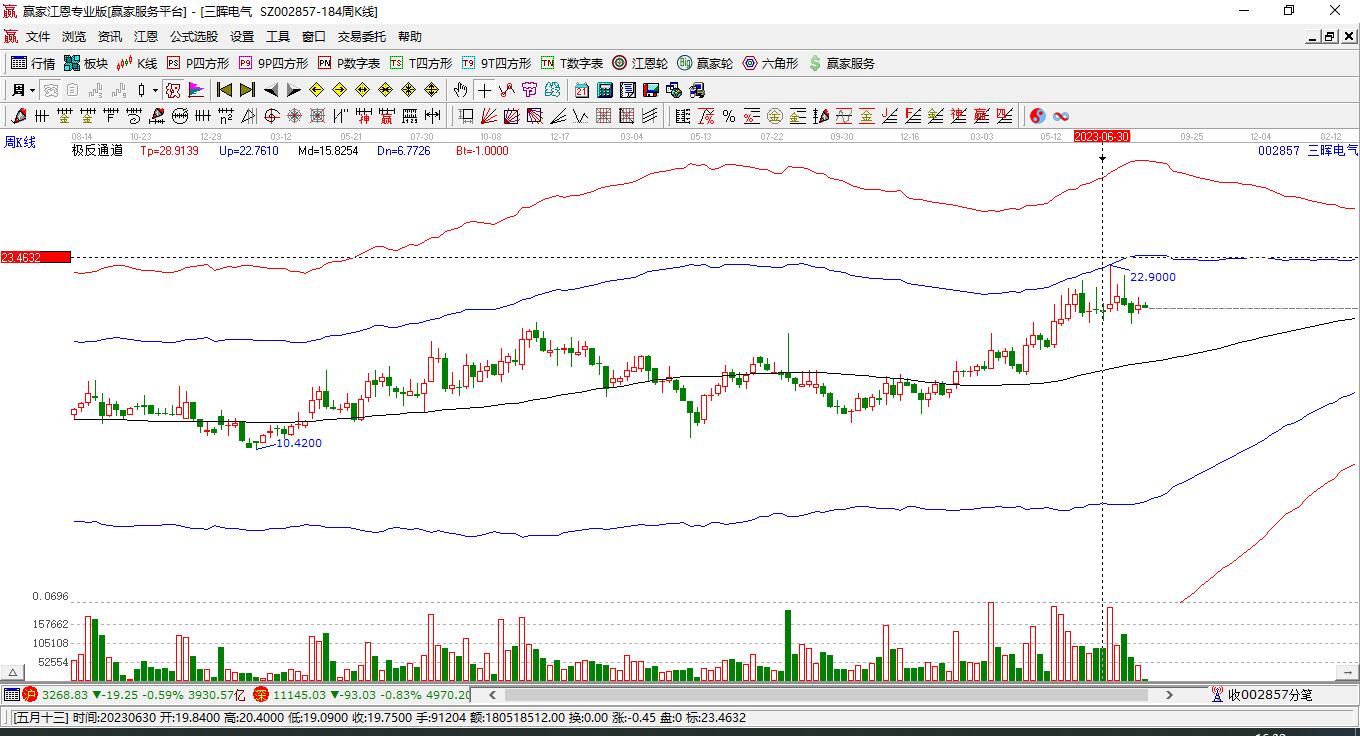Jump to first bar with skip-start arrow

click(x=224, y=90)
